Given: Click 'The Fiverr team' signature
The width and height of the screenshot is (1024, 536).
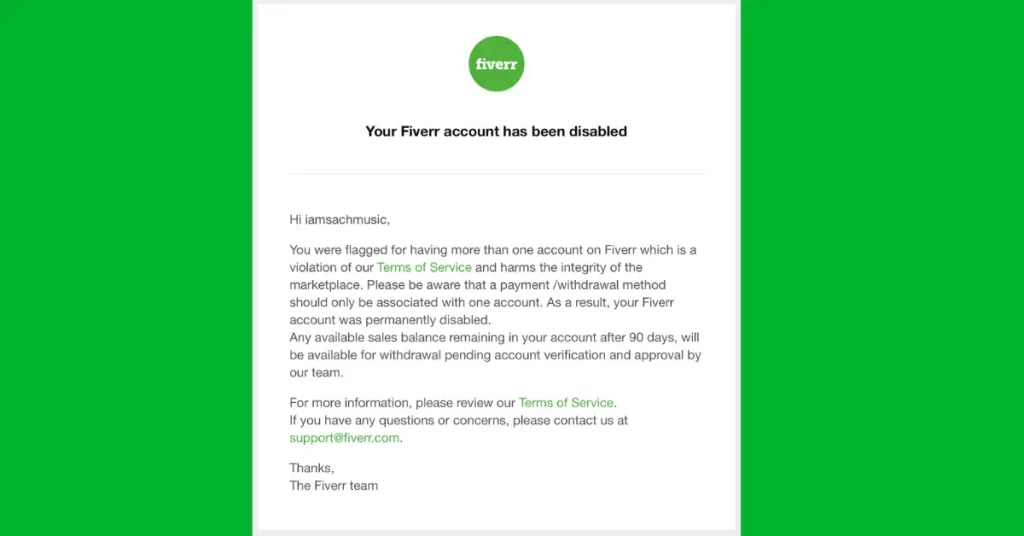Looking at the screenshot, I should [334, 486].
